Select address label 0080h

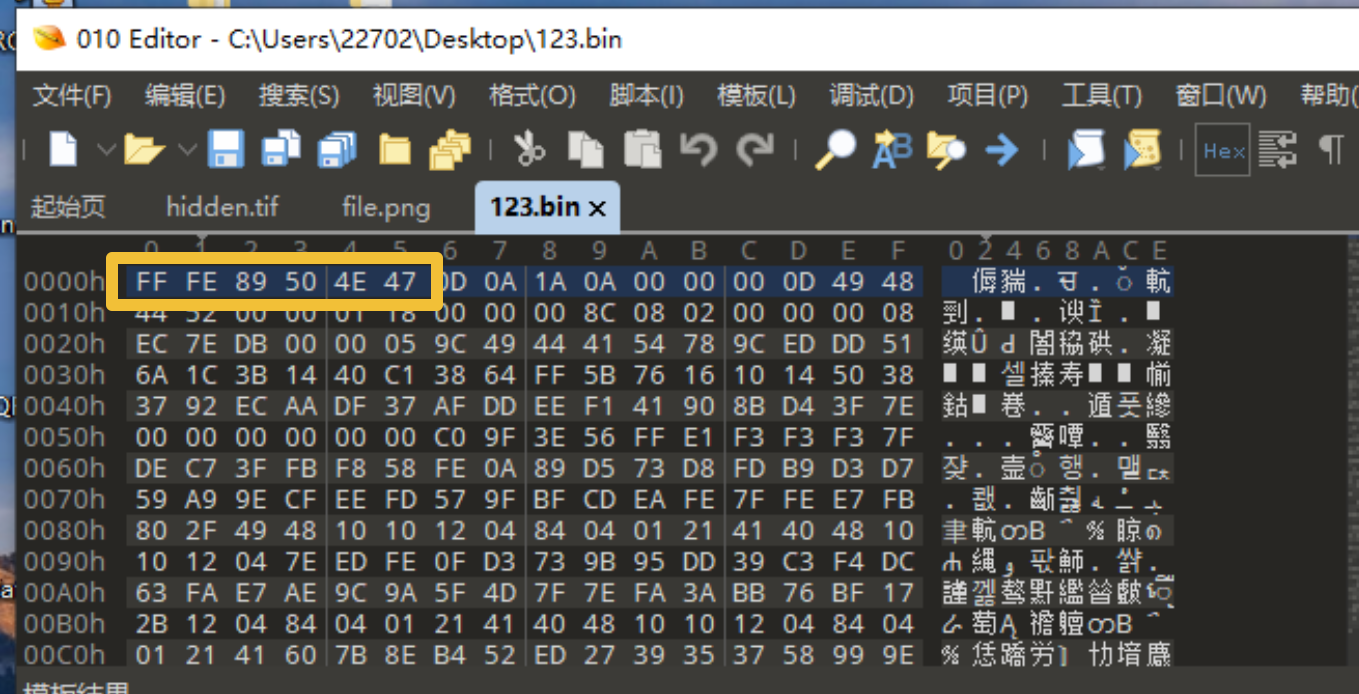pyautogui.click(x=64, y=530)
